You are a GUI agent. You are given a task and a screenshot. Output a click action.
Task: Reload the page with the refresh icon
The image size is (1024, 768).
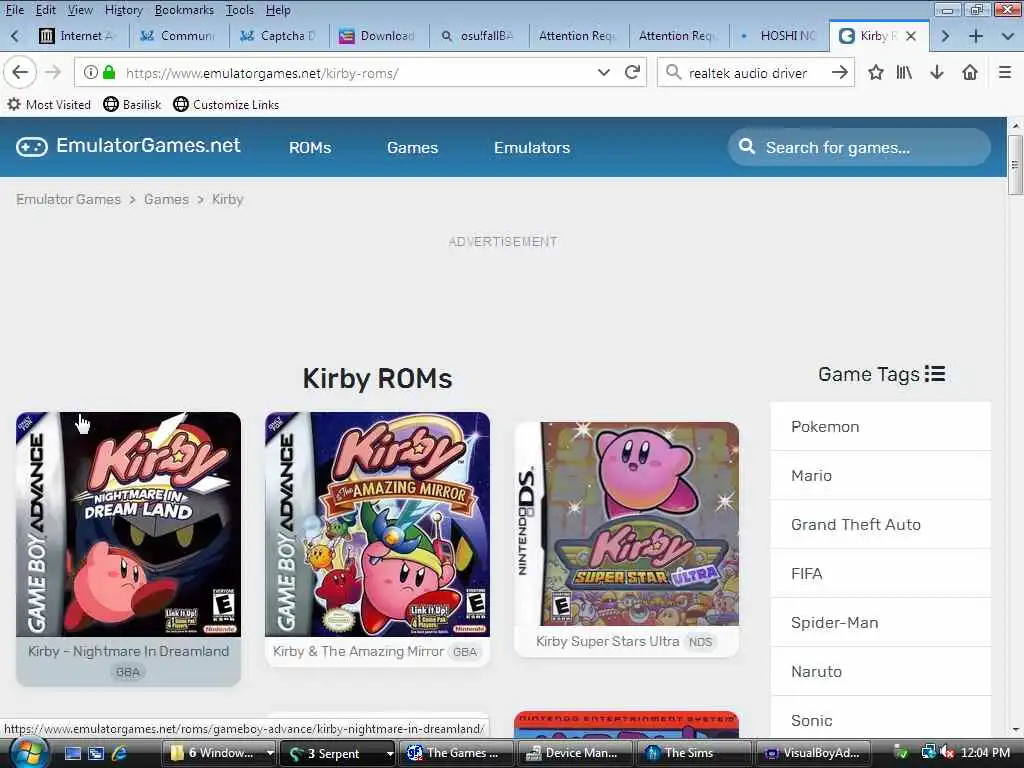[x=632, y=72]
